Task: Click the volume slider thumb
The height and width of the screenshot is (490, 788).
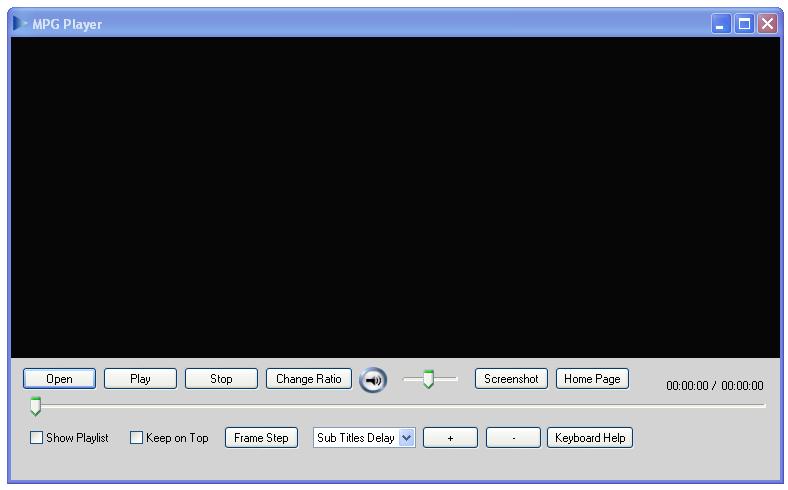Action: point(428,379)
